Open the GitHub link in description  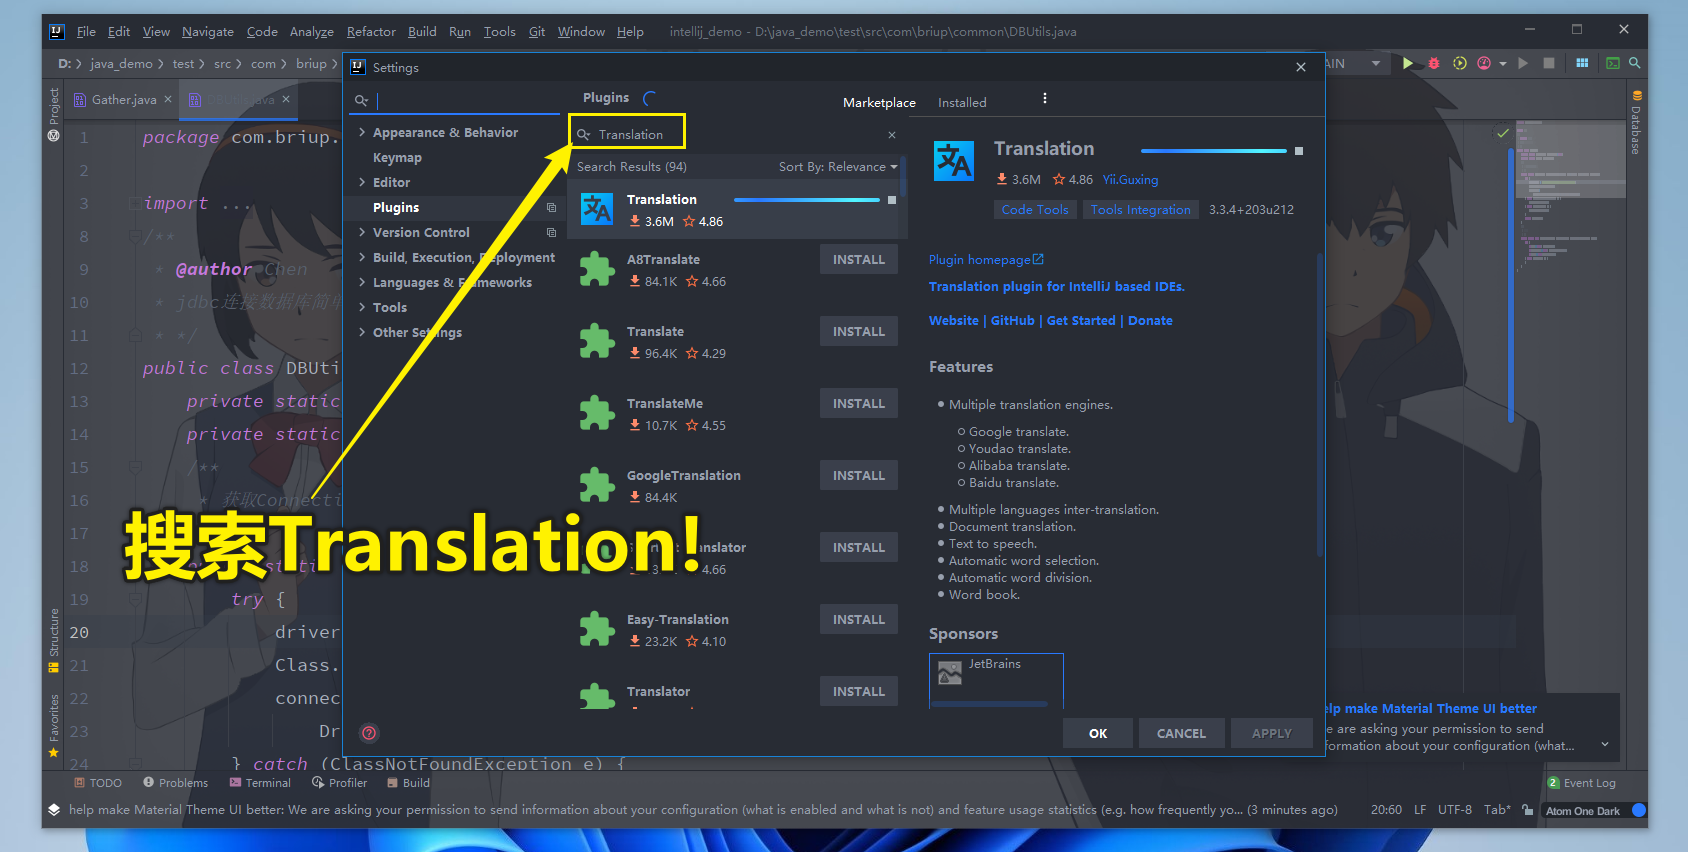(x=1012, y=321)
